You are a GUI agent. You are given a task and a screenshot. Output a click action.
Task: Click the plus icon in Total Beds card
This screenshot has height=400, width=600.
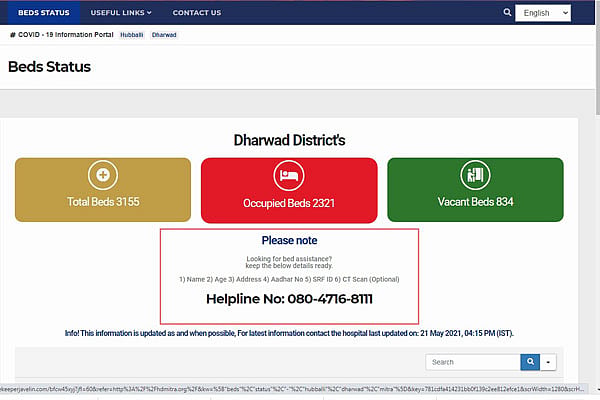pos(103,175)
